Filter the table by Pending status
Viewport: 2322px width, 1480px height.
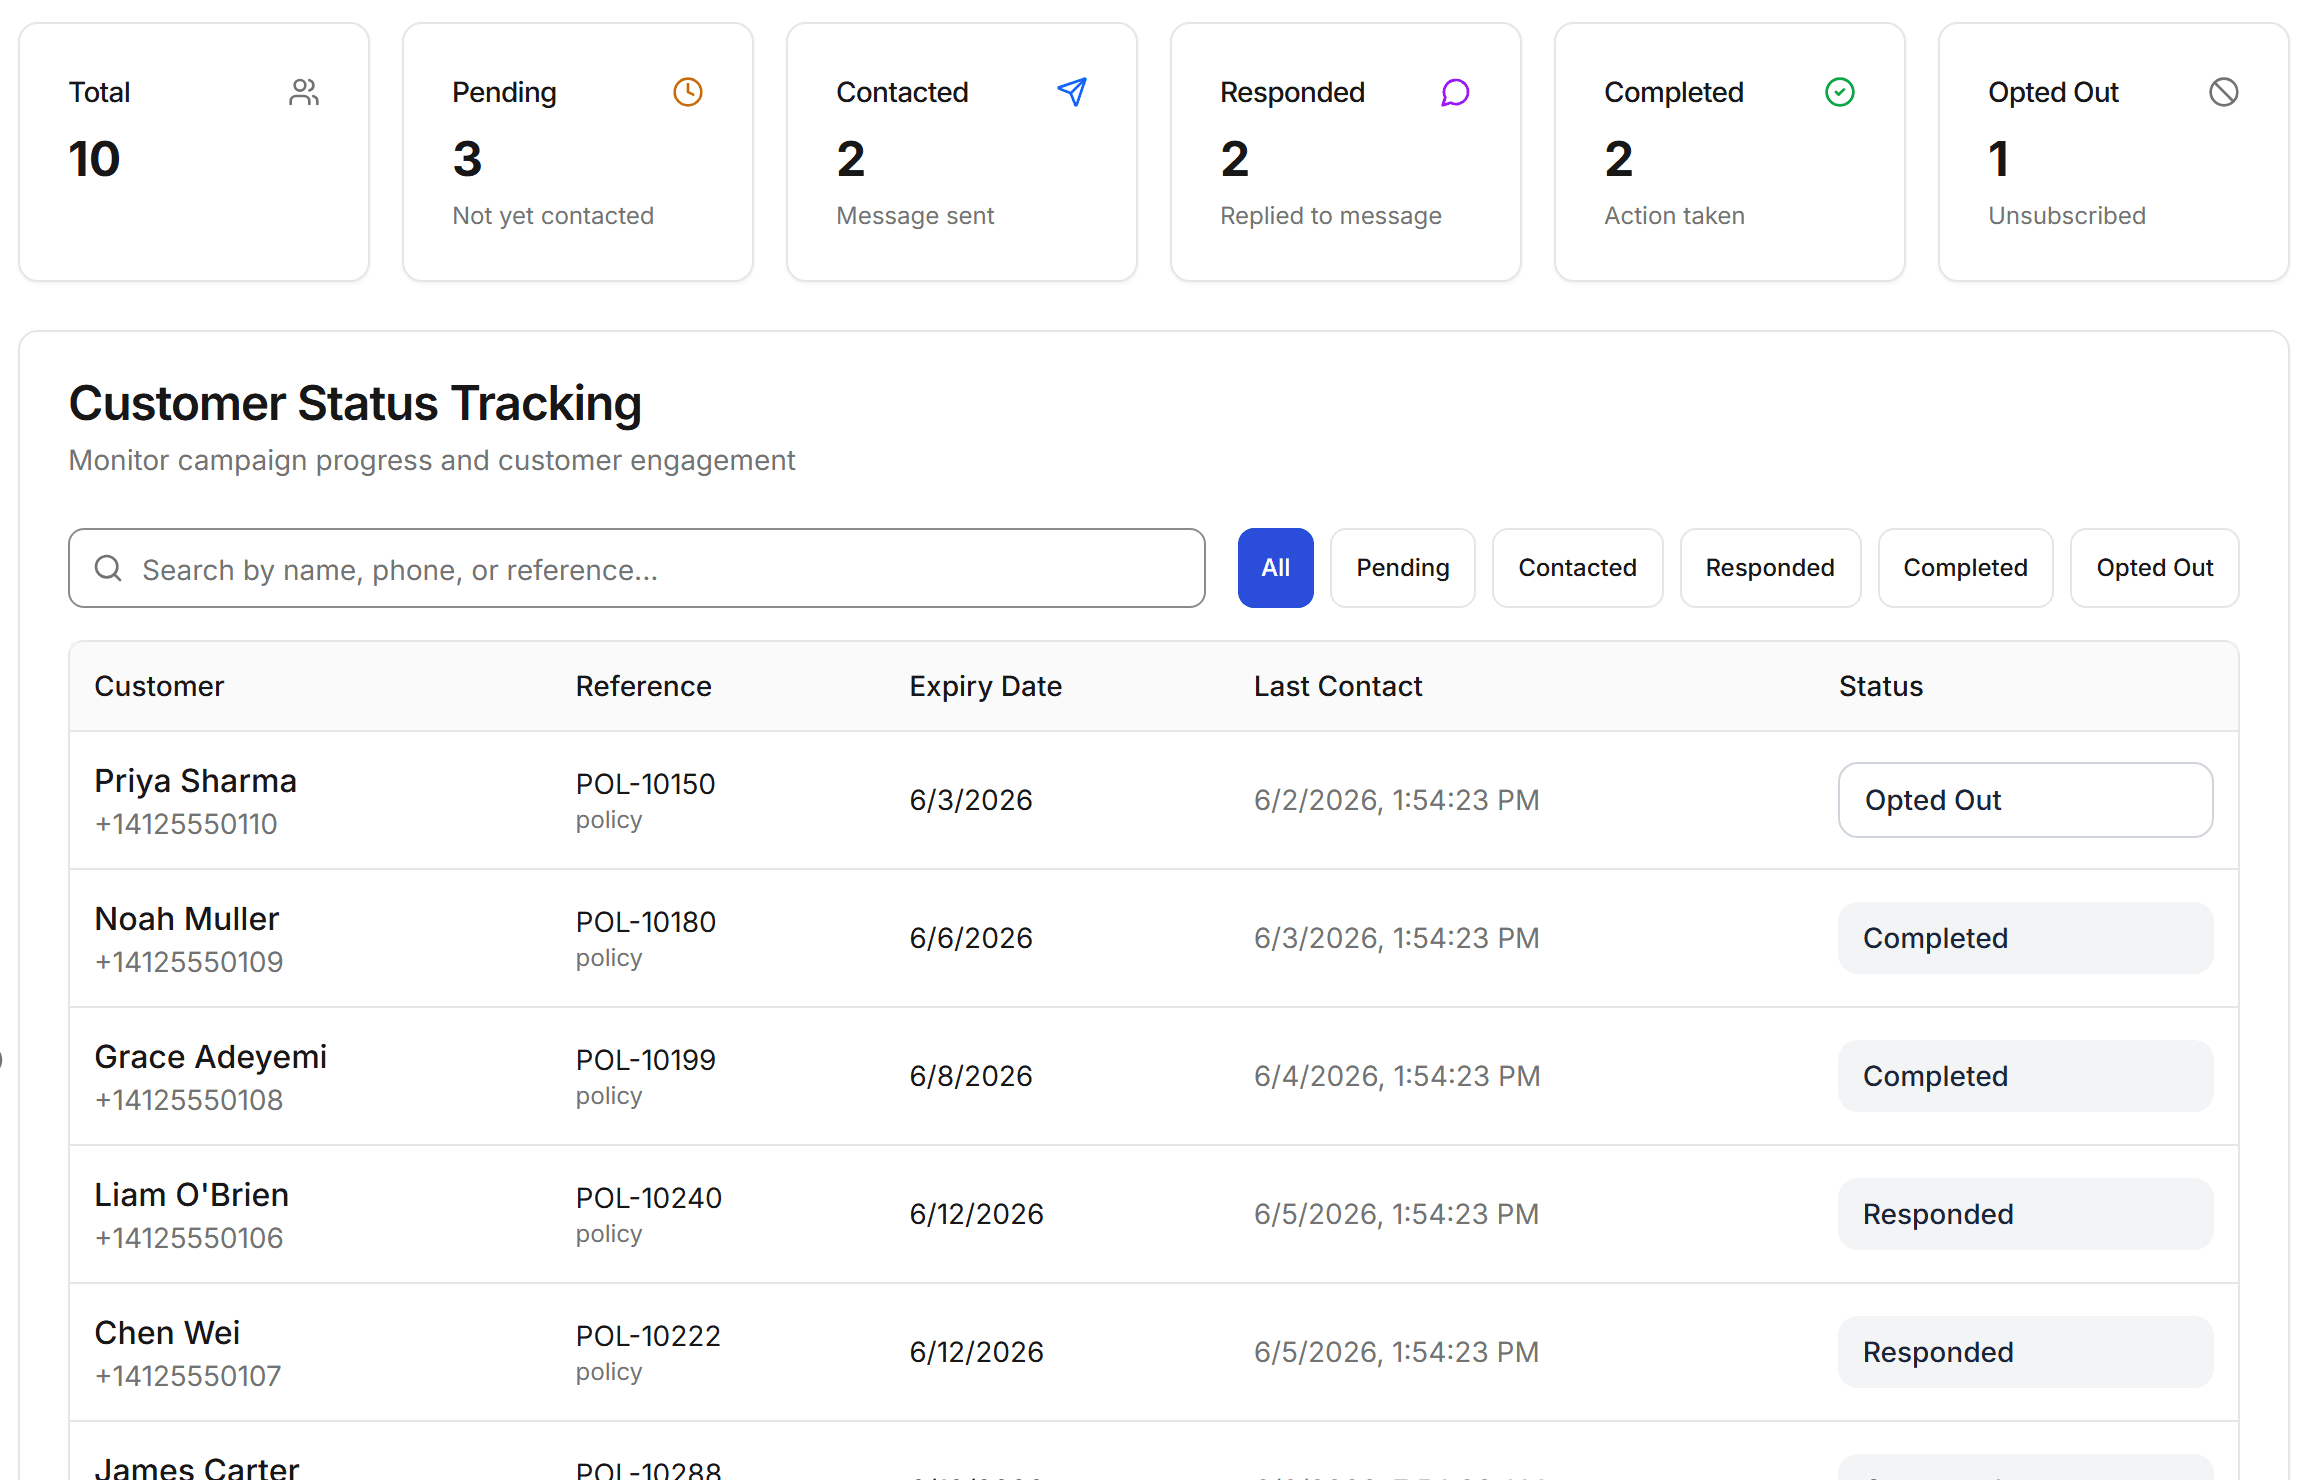(x=1403, y=568)
